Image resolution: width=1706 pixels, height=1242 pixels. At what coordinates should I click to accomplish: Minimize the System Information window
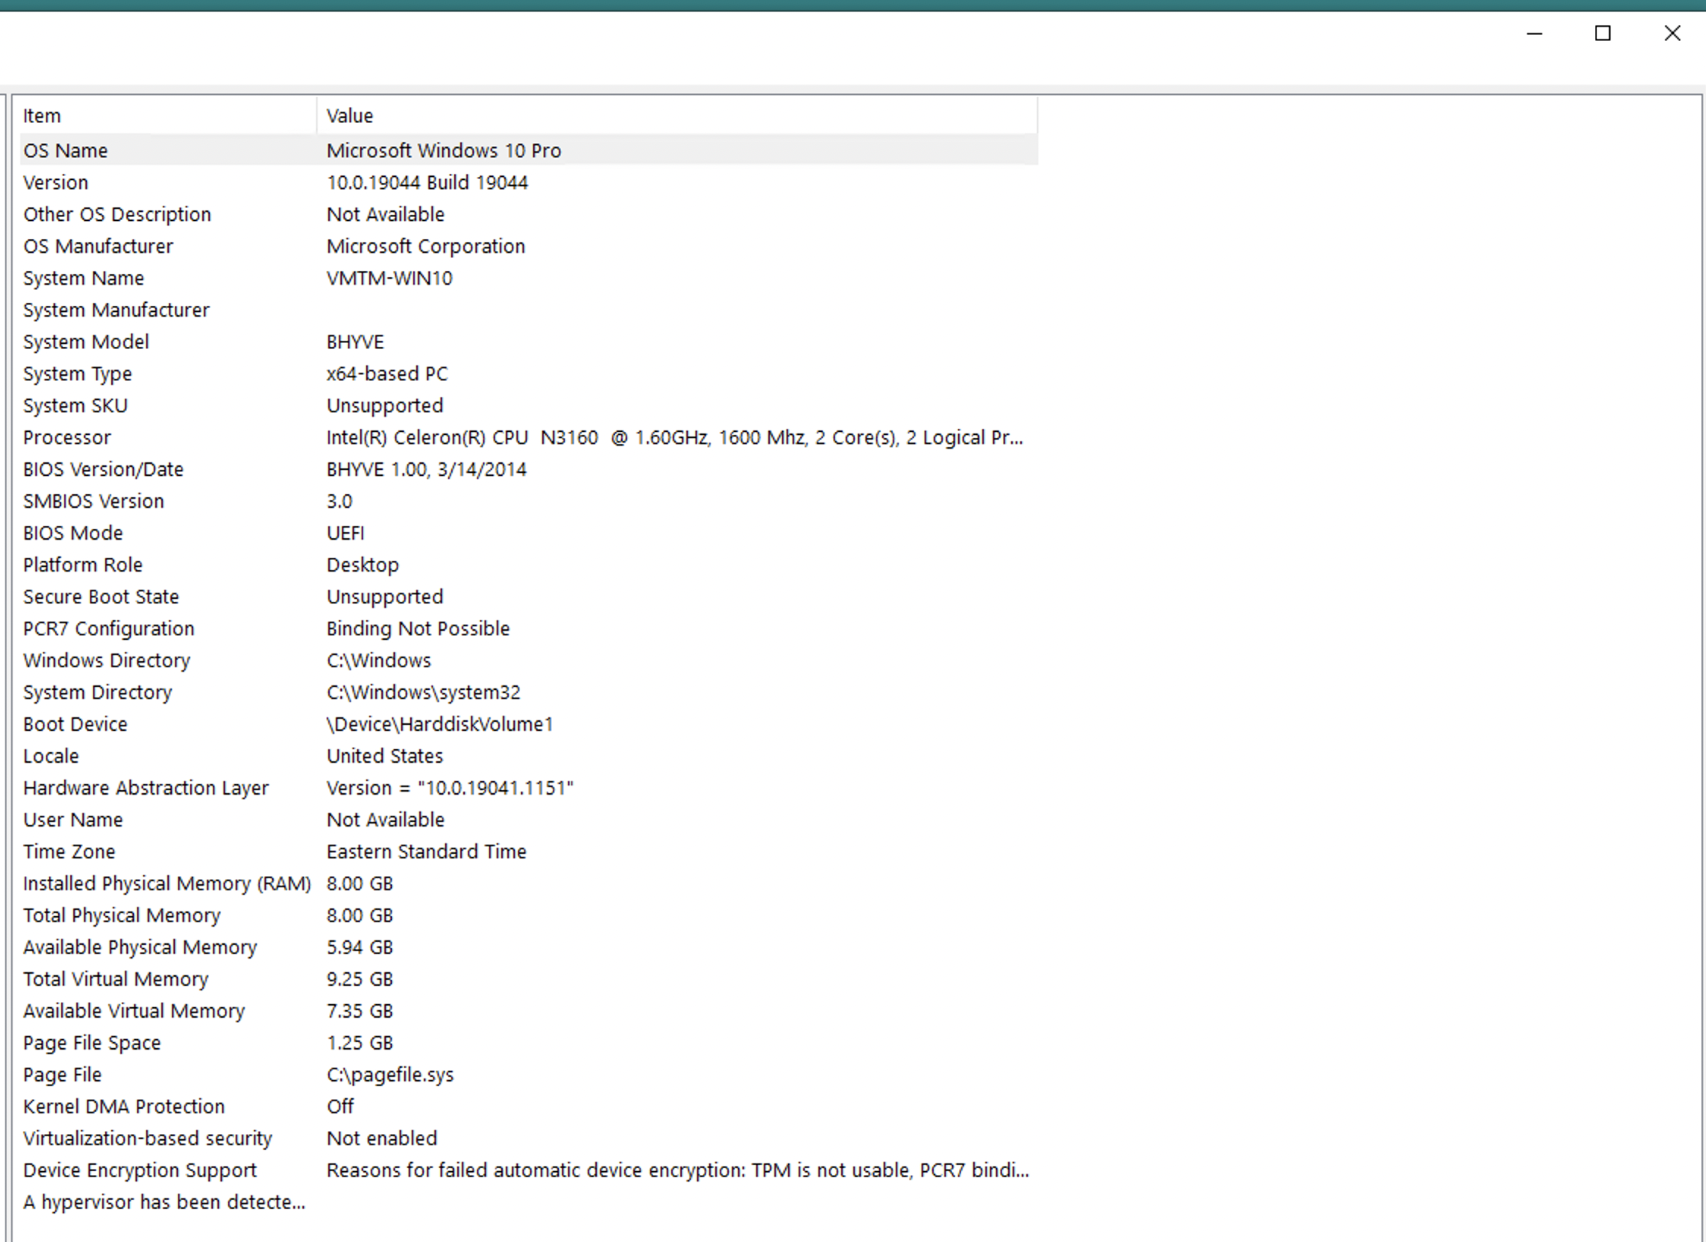click(1534, 33)
